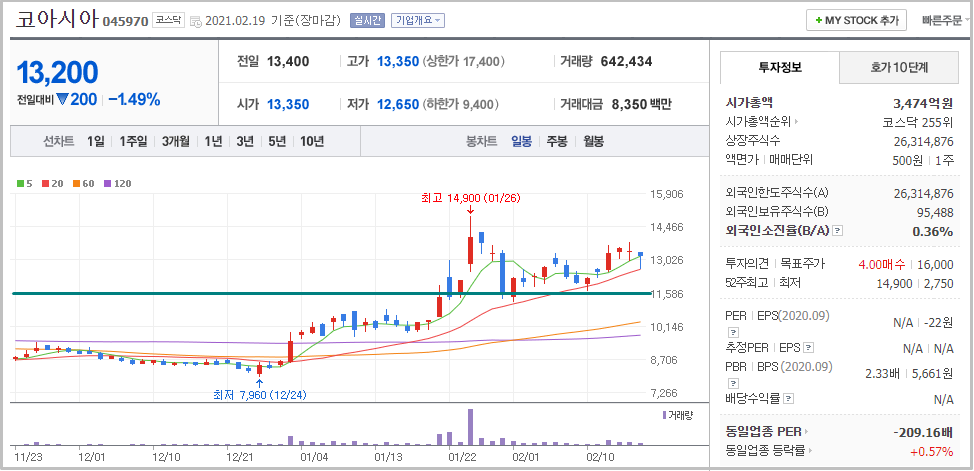The height and width of the screenshot is (471, 974).
Task: Click the tallest volume bar near 01/22
Action: point(470,427)
